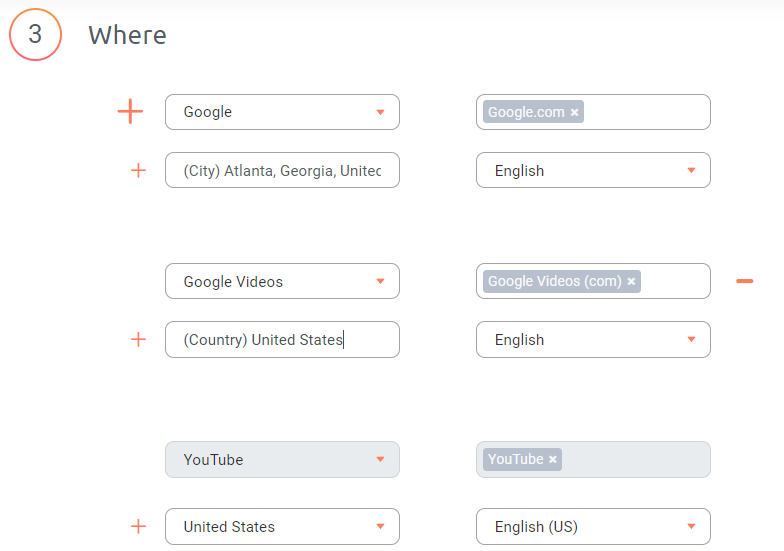The image size is (784, 551).
Task: Remove the YouTube tag
Action: [552, 459]
